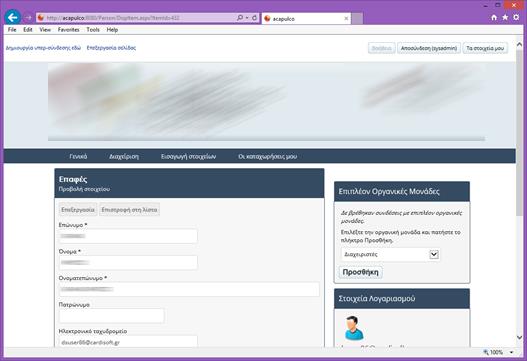This screenshot has height=361, width=527.
Task: Click the Στοιχεία Λογαριασμού heading
Action: pos(377,298)
